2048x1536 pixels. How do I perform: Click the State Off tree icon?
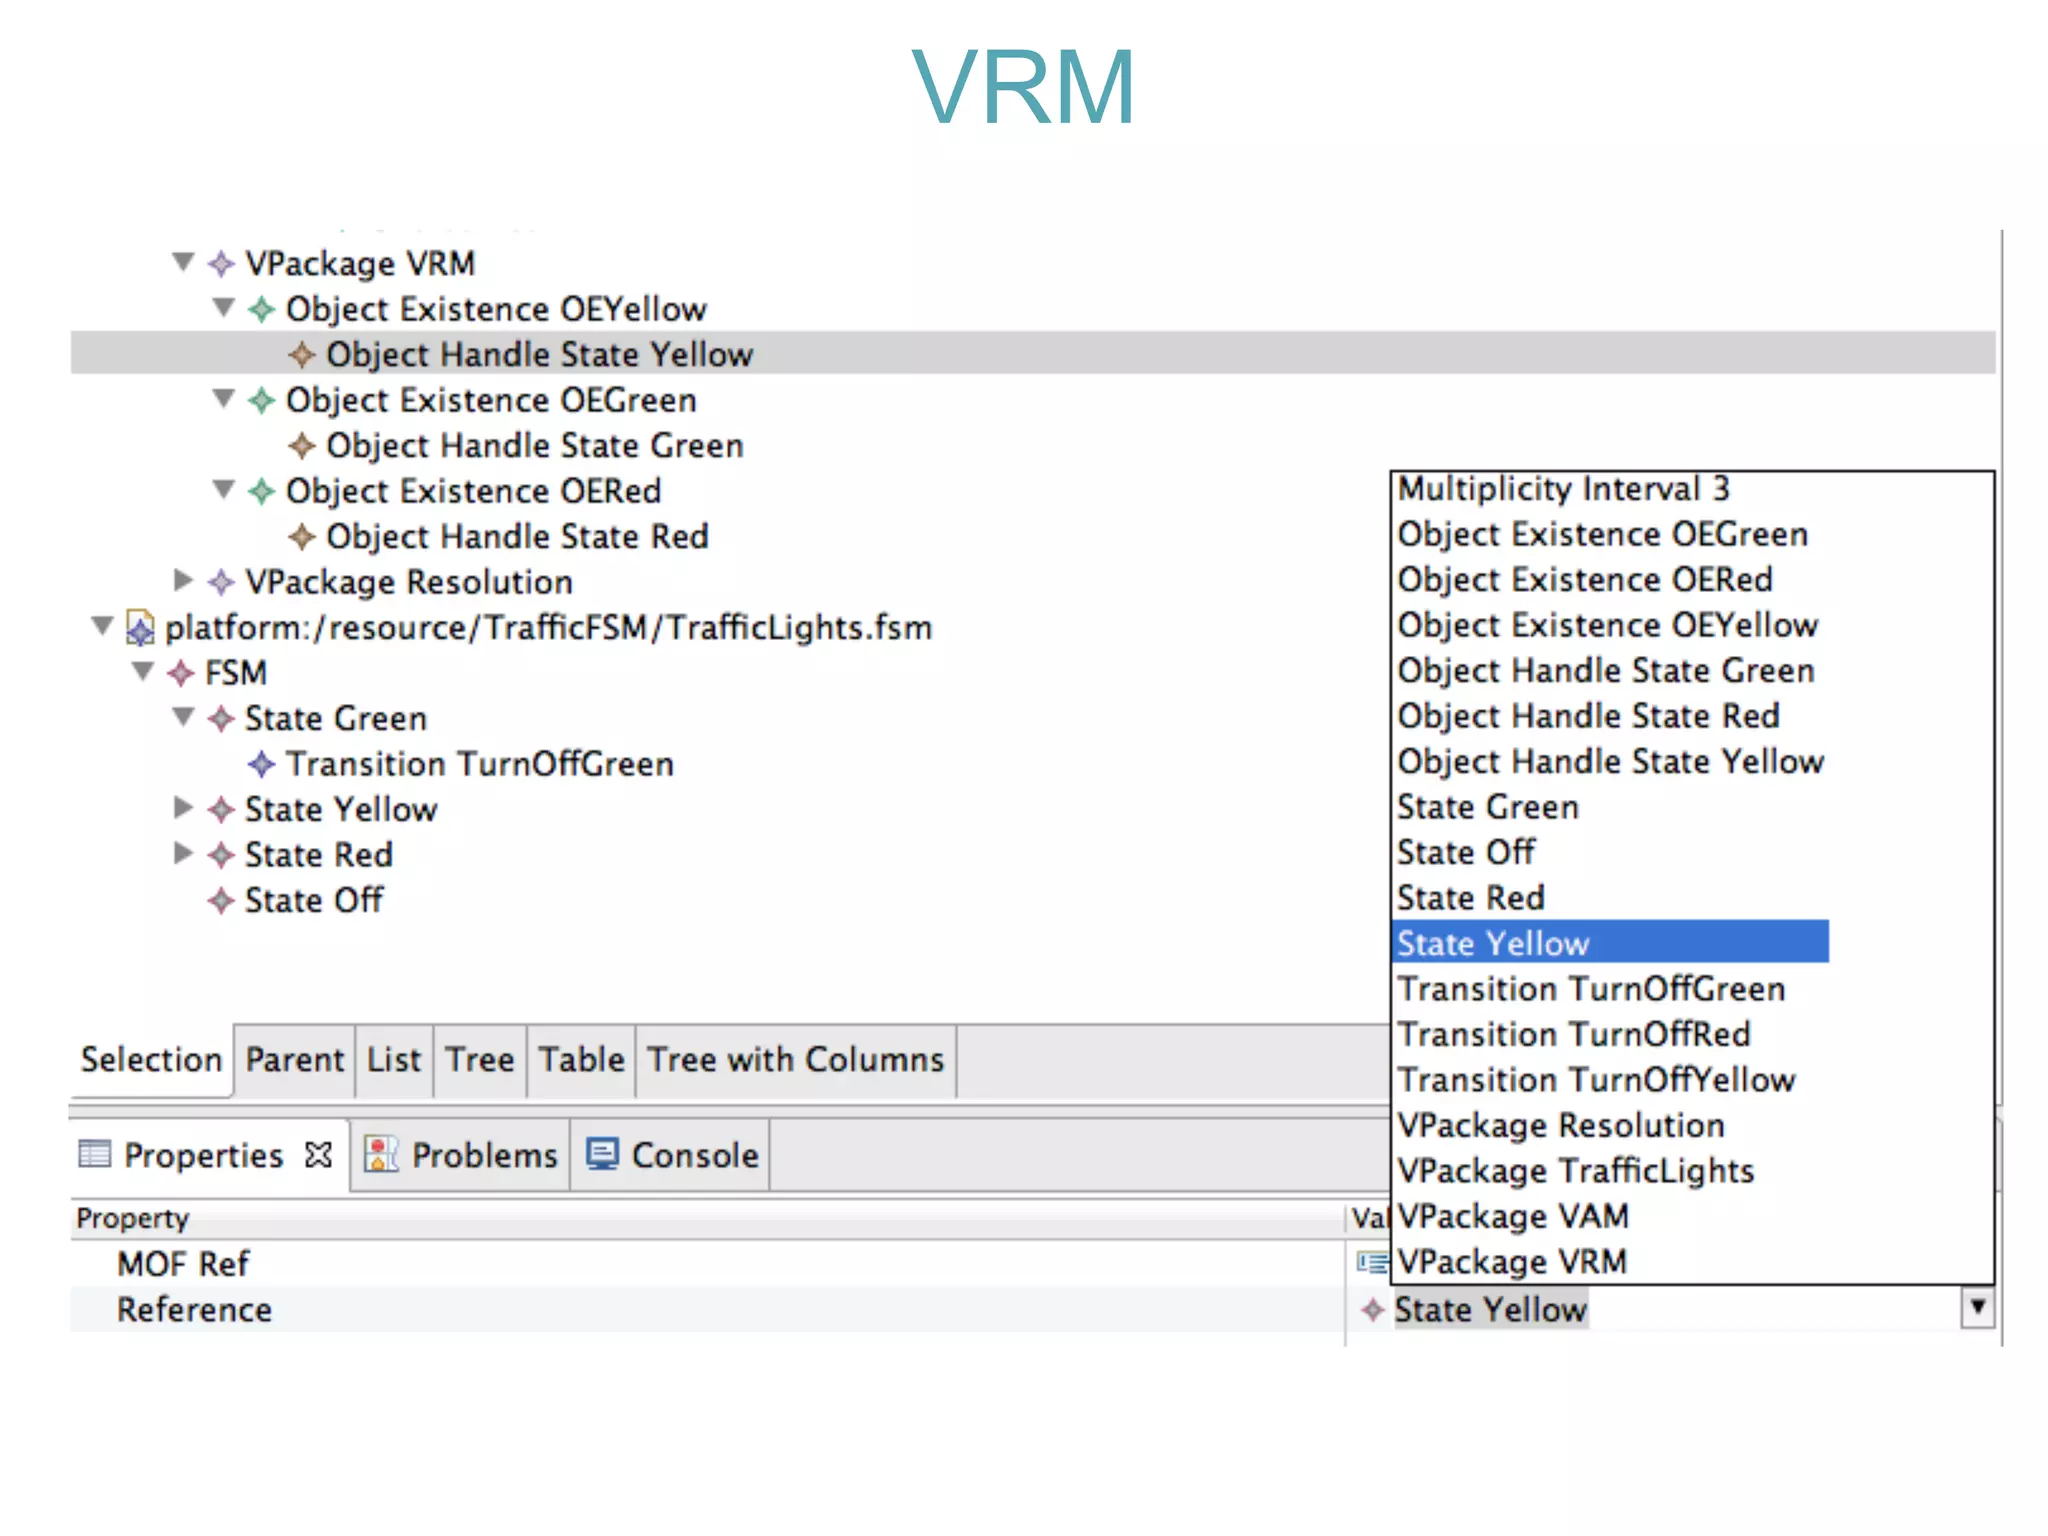tap(220, 901)
